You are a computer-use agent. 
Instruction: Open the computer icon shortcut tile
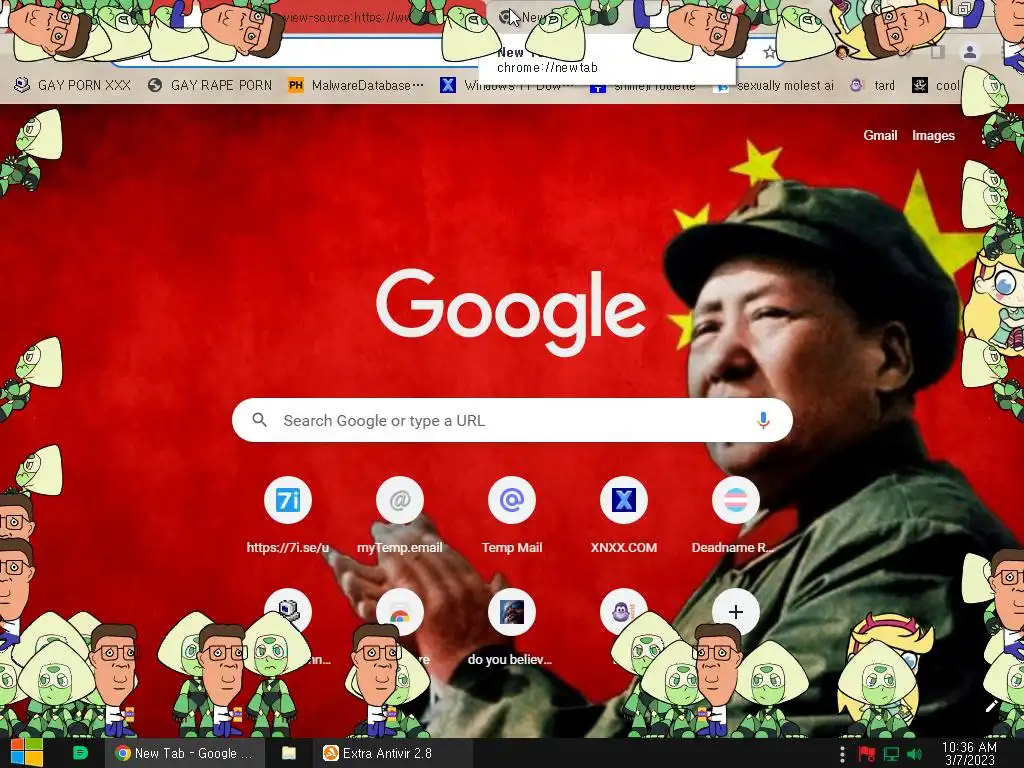287,613
